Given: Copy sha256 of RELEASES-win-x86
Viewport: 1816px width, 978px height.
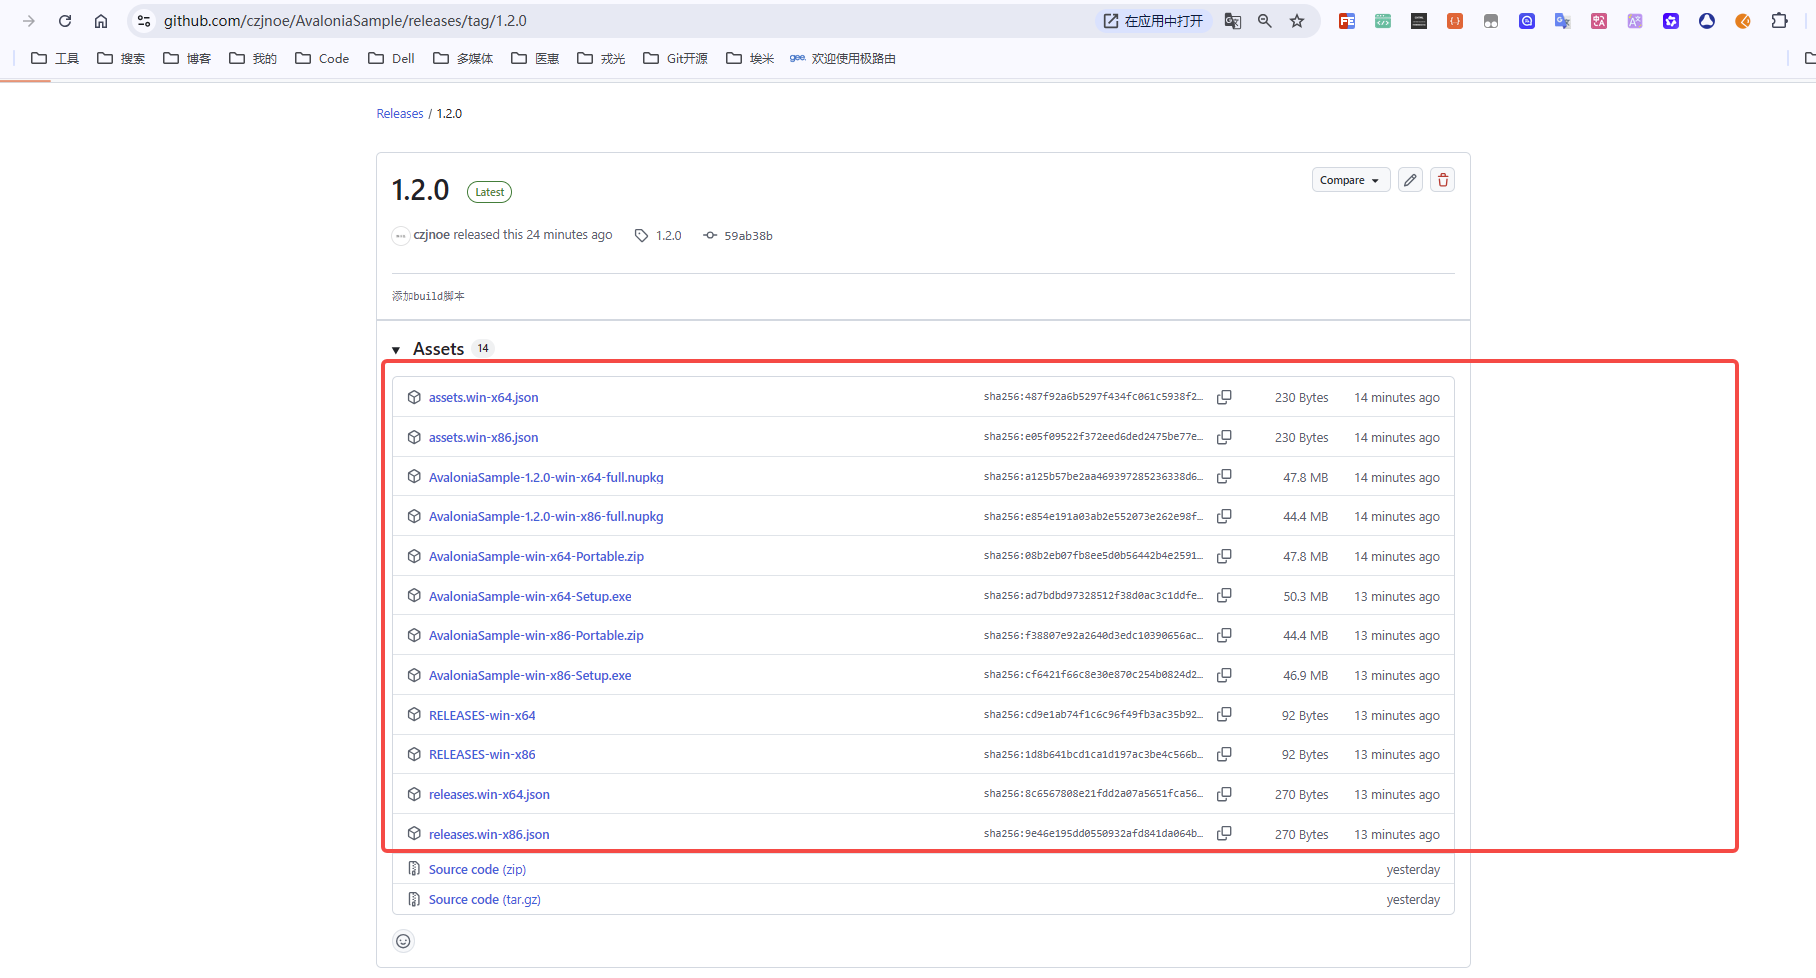Looking at the screenshot, I should coord(1224,754).
